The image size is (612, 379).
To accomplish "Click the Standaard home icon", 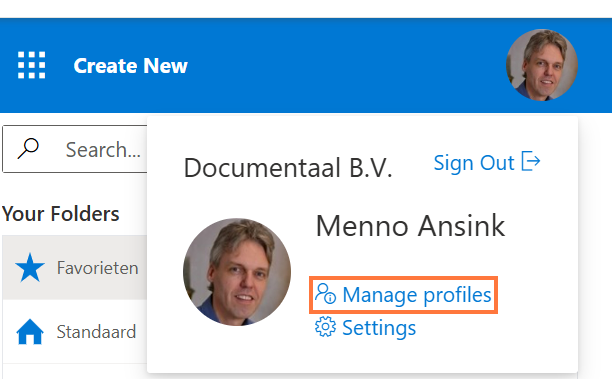I will [30, 332].
